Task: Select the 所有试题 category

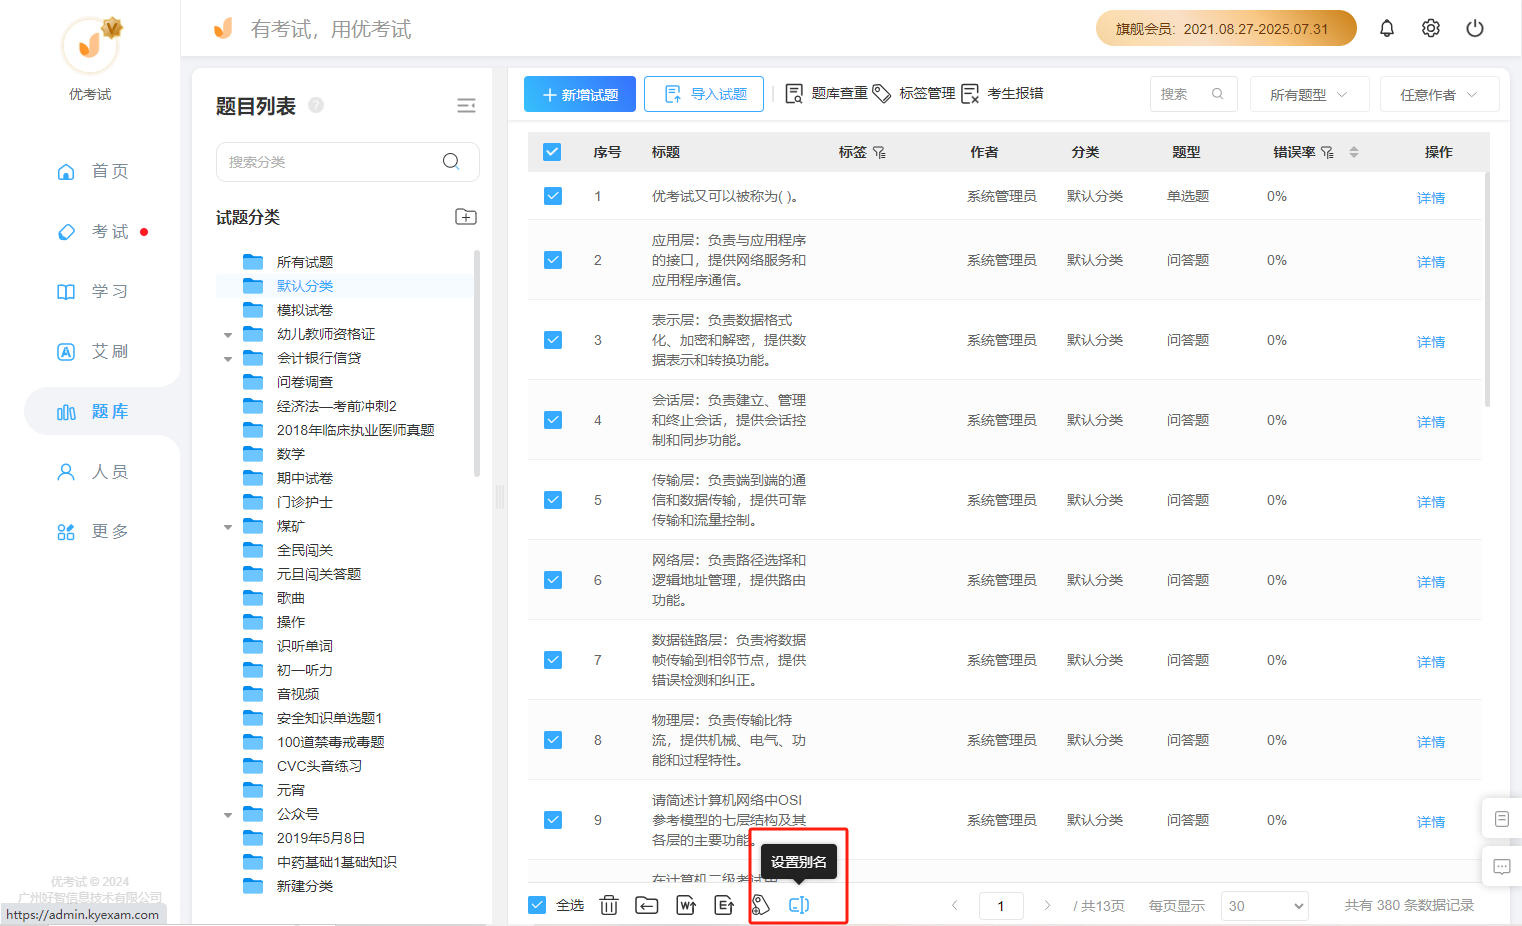Action: click(305, 262)
